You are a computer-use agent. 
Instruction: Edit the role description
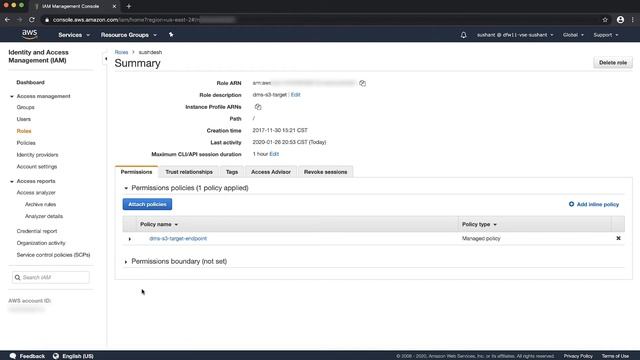point(296,95)
